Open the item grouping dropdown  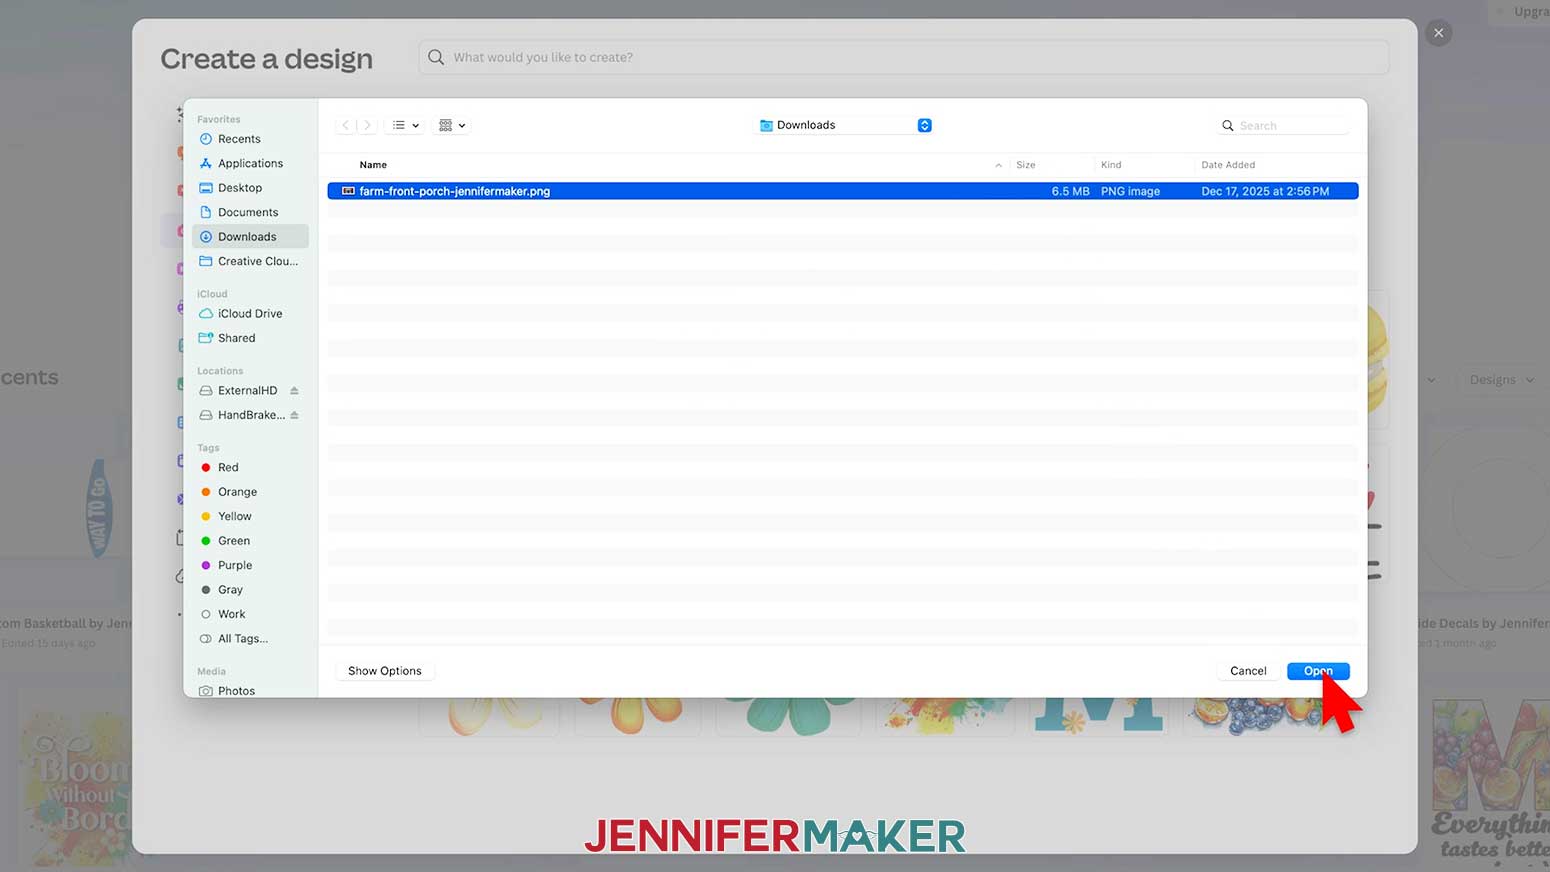pyautogui.click(x=452, y=125)
